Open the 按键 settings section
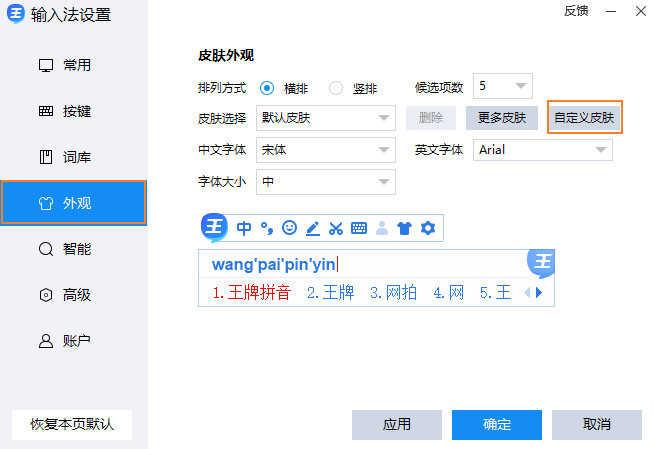The height and width of the screenshot is (449, 654). [74, 111]
